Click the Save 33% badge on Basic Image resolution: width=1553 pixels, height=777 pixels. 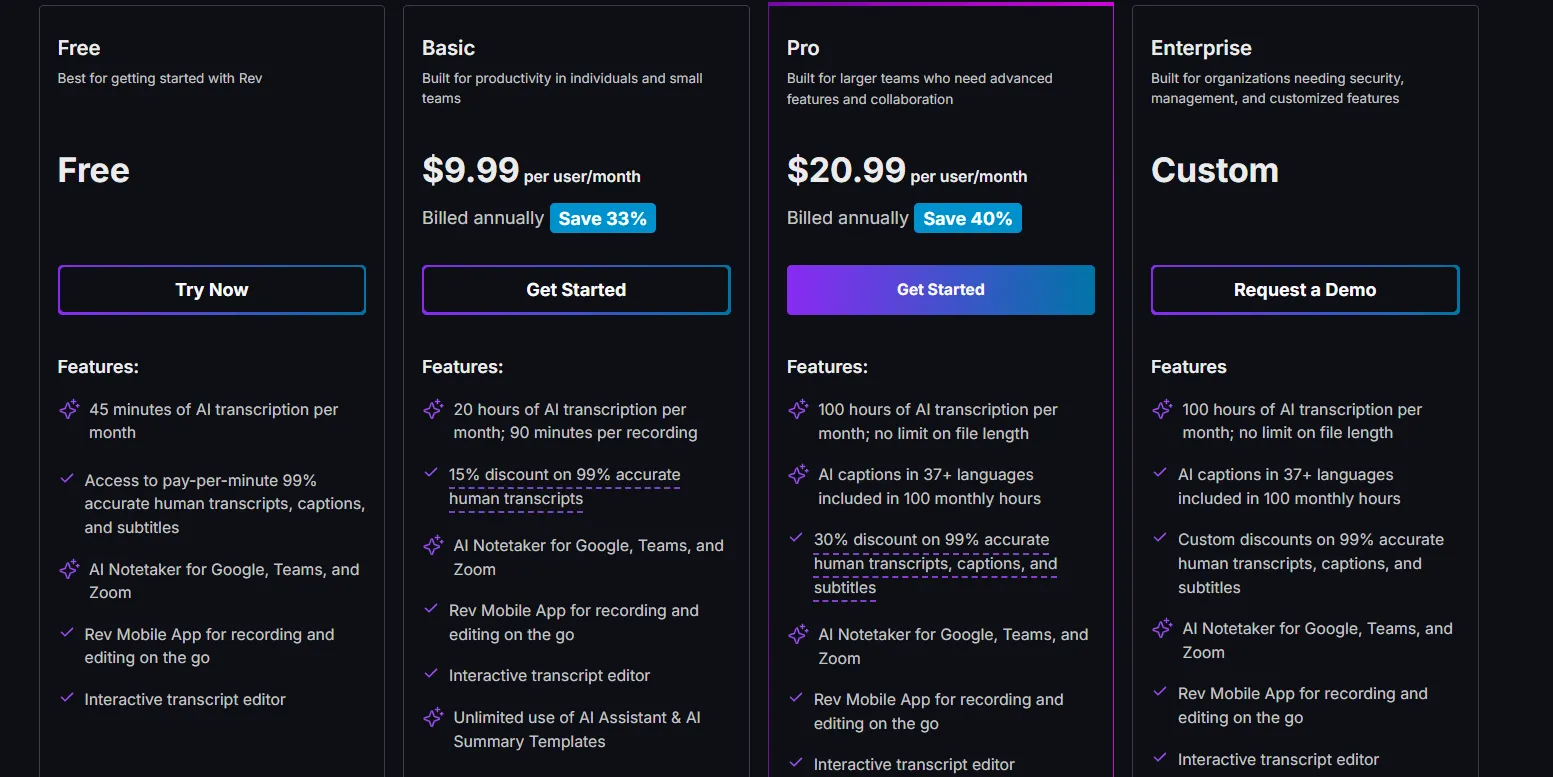point(603,218)
